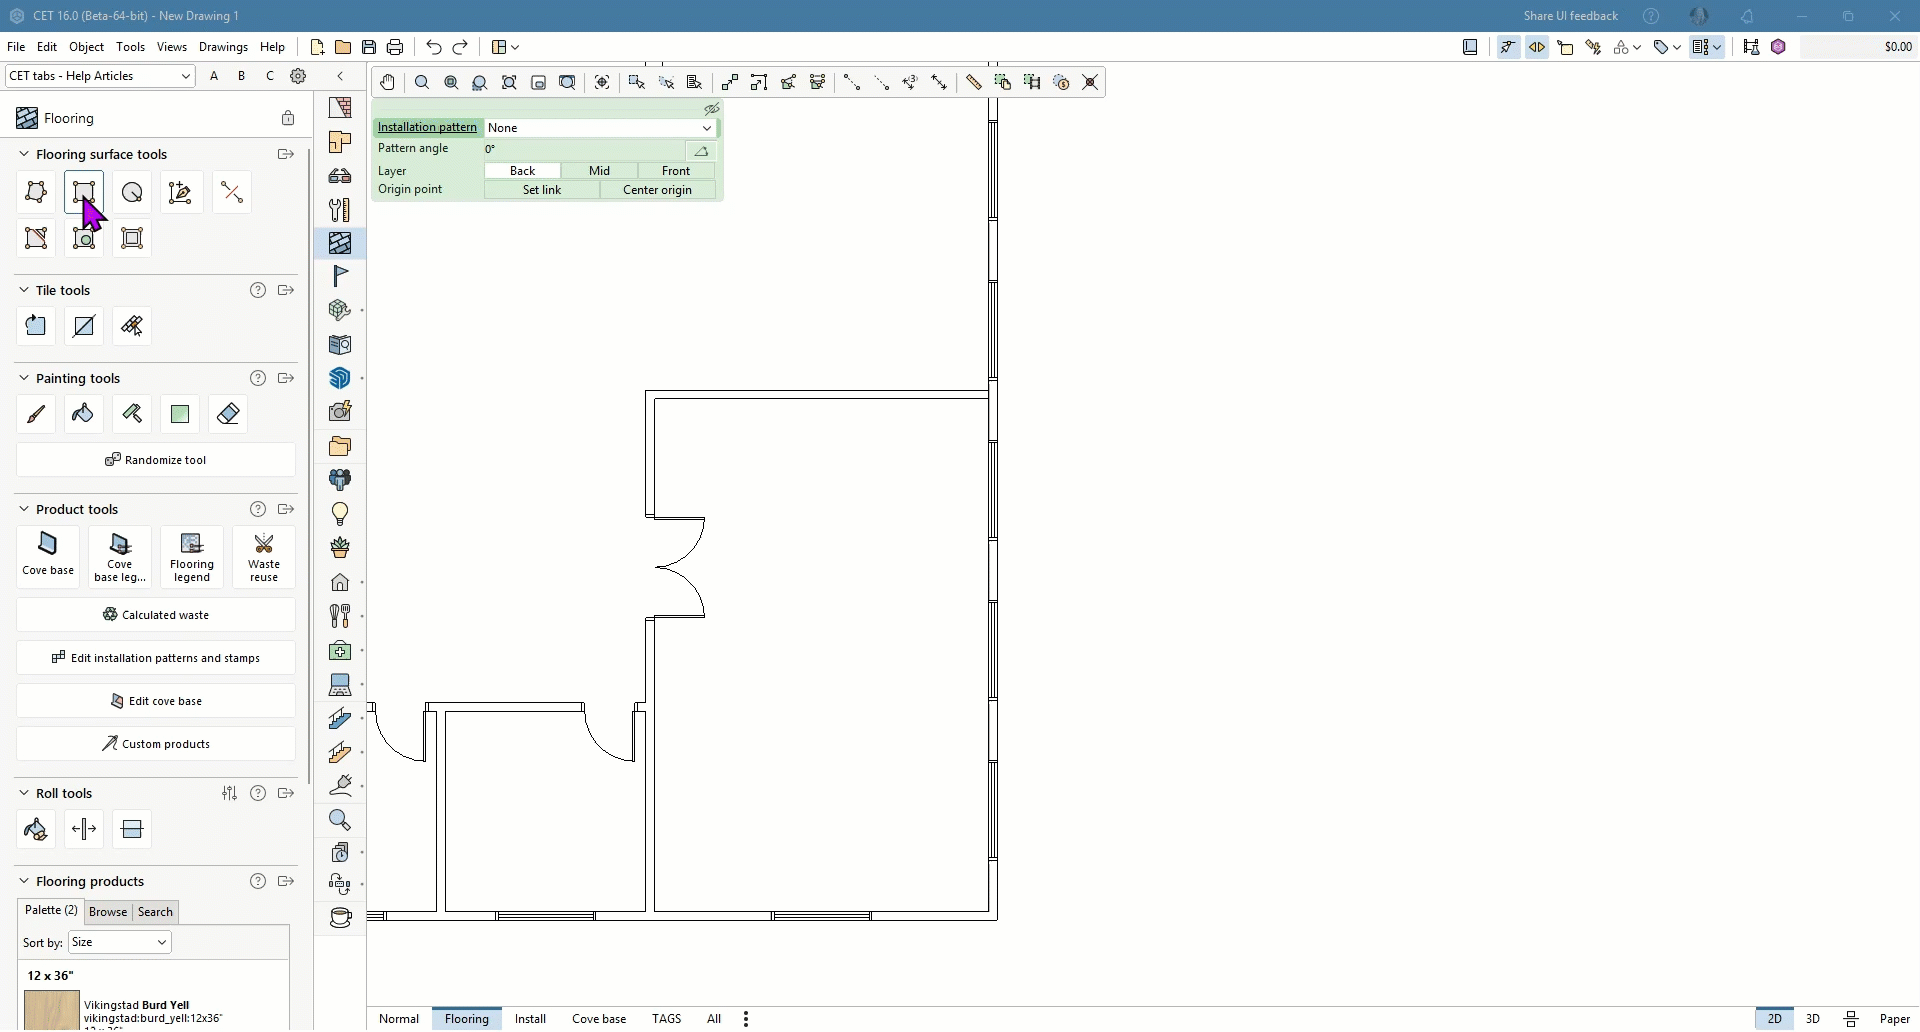The height and width of the screenshot is (1032, 1920).
Task: Select the Flooring legend tool
Action: [x=192, y=557]
